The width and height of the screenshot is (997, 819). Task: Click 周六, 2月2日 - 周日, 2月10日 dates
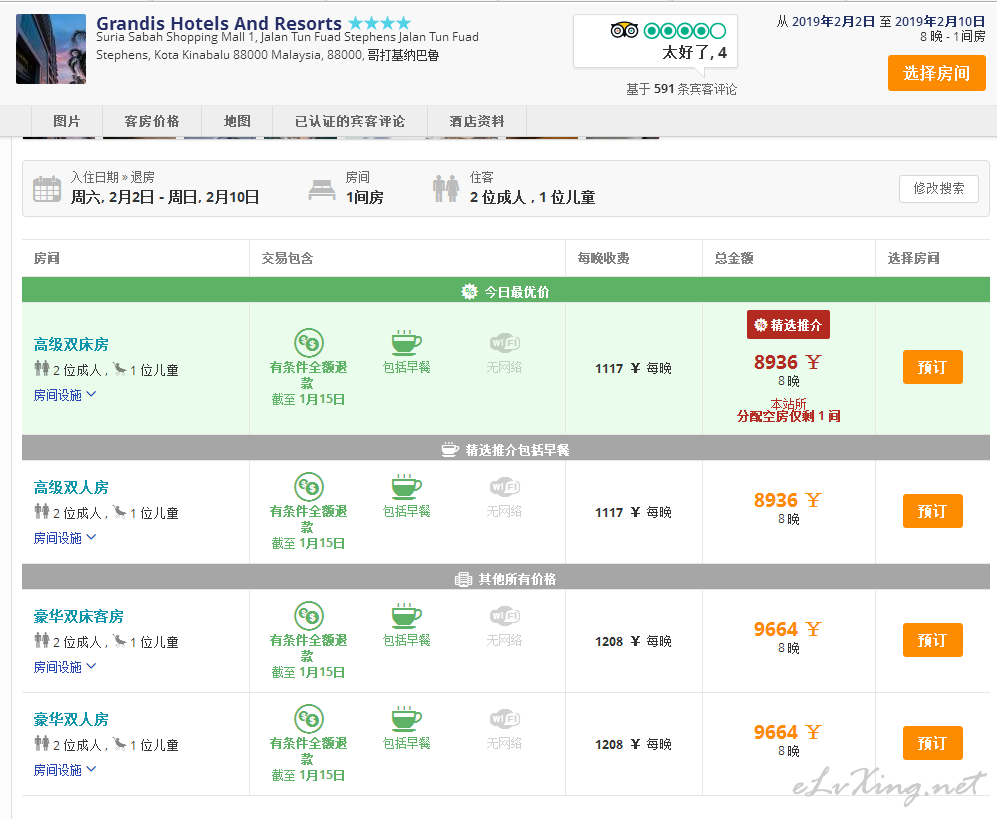165,197
